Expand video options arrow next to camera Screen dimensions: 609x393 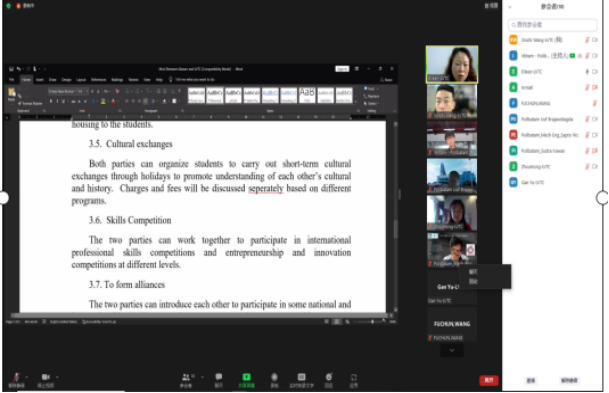57,376
